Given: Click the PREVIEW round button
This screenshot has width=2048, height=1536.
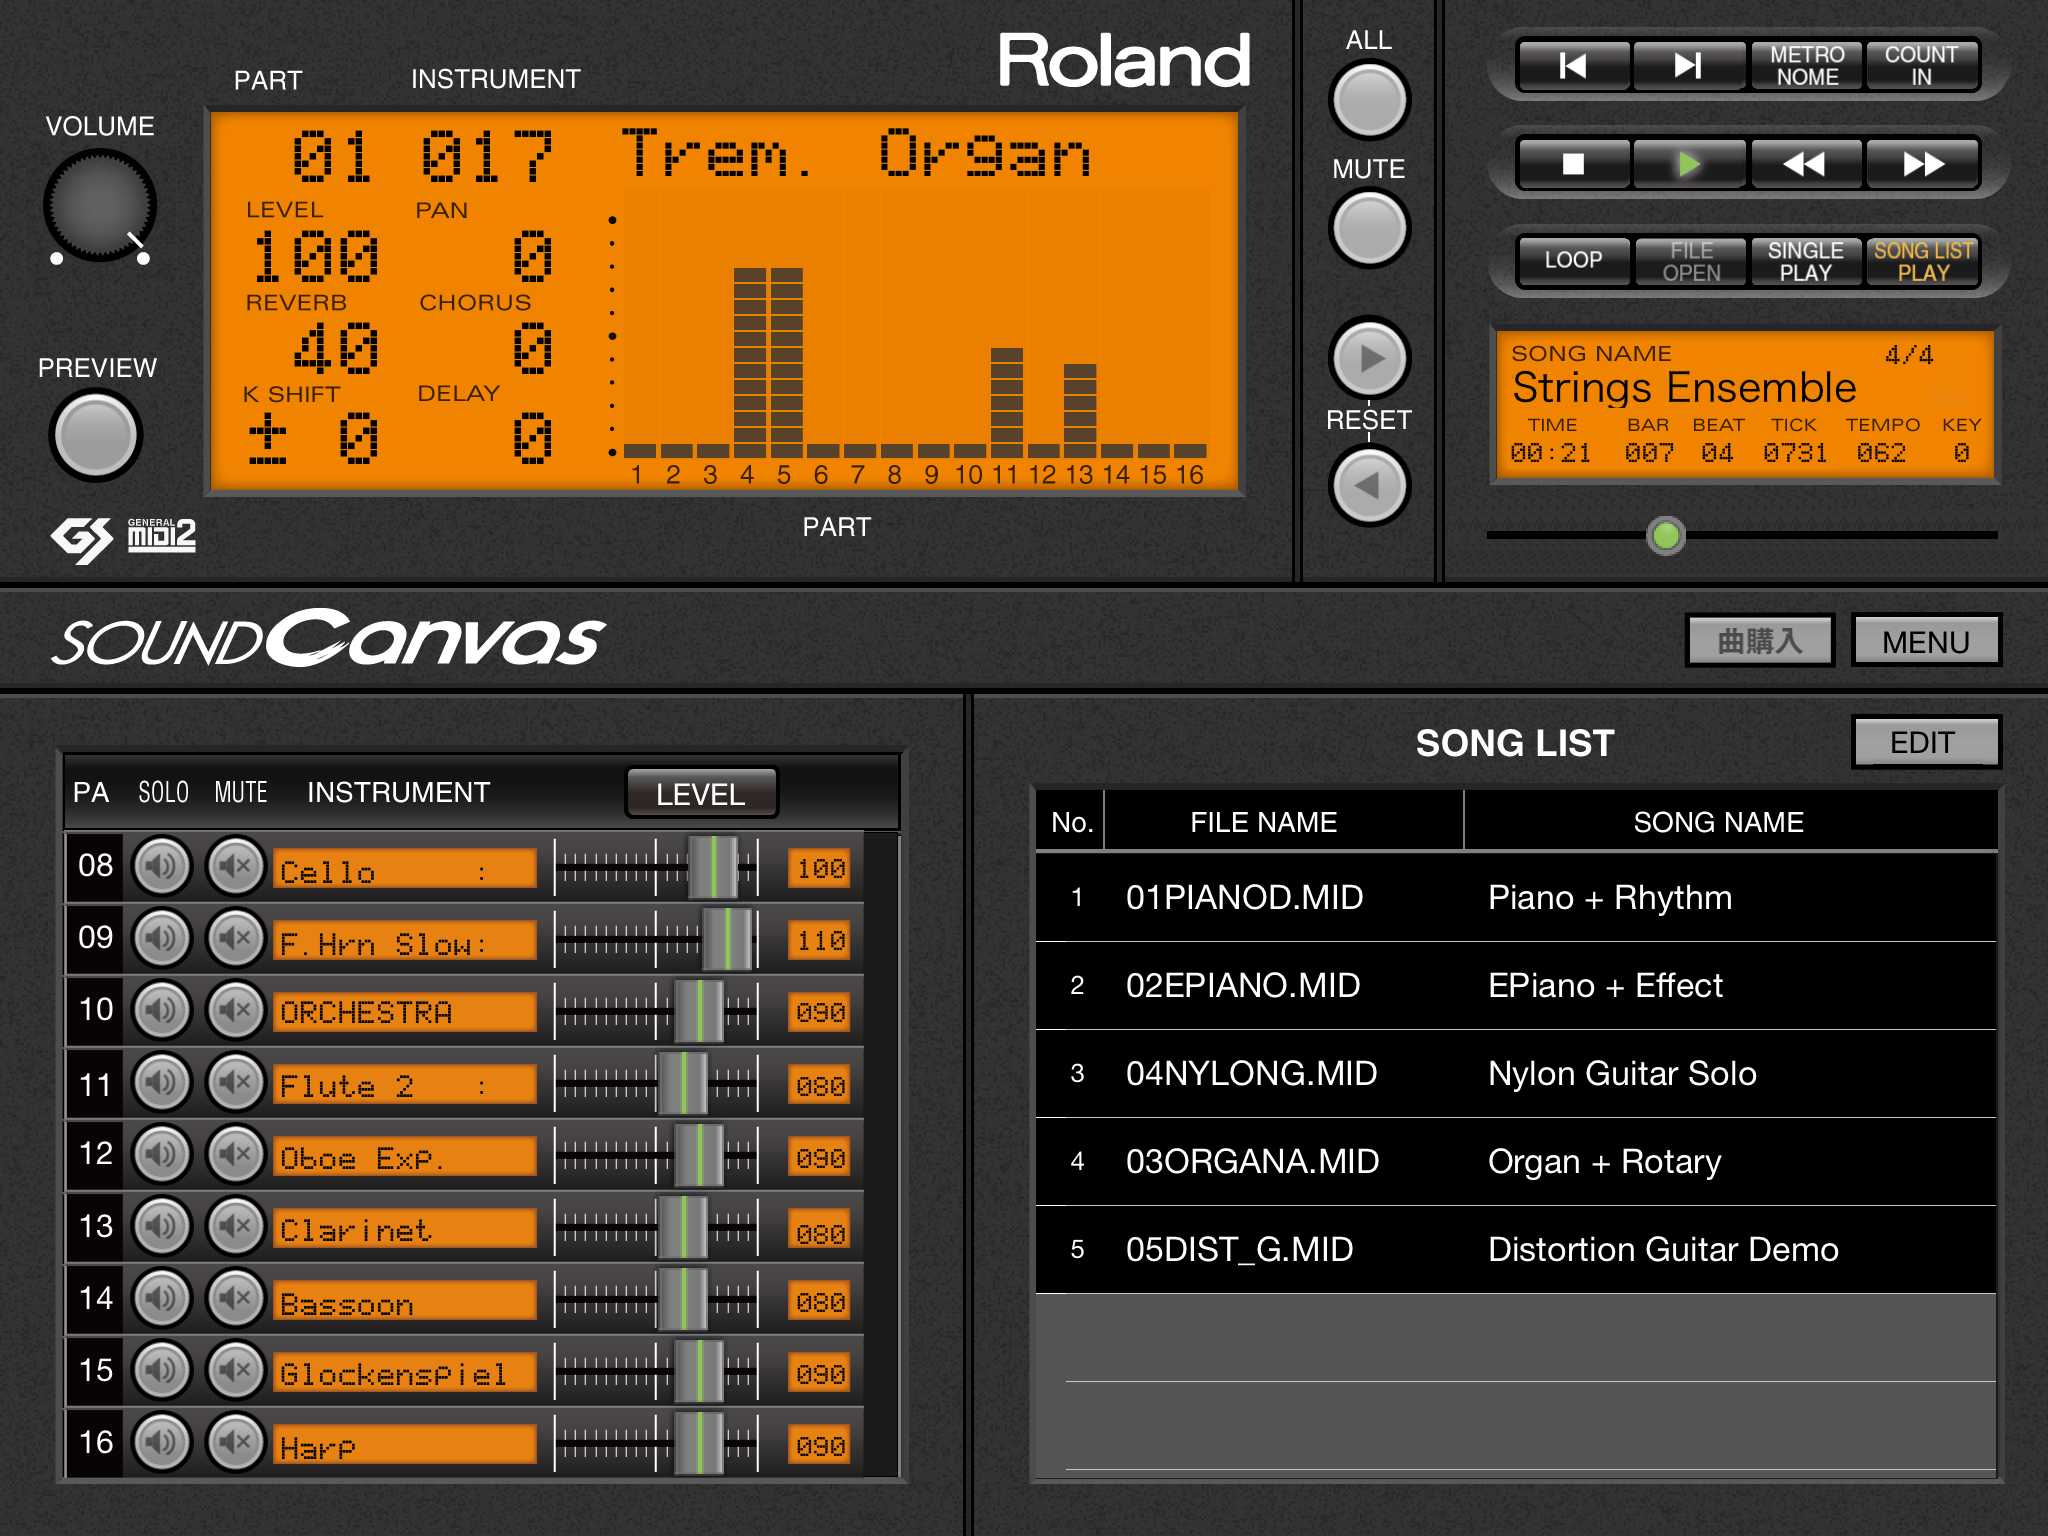Looking at the screenshot, I should [96, 436].
